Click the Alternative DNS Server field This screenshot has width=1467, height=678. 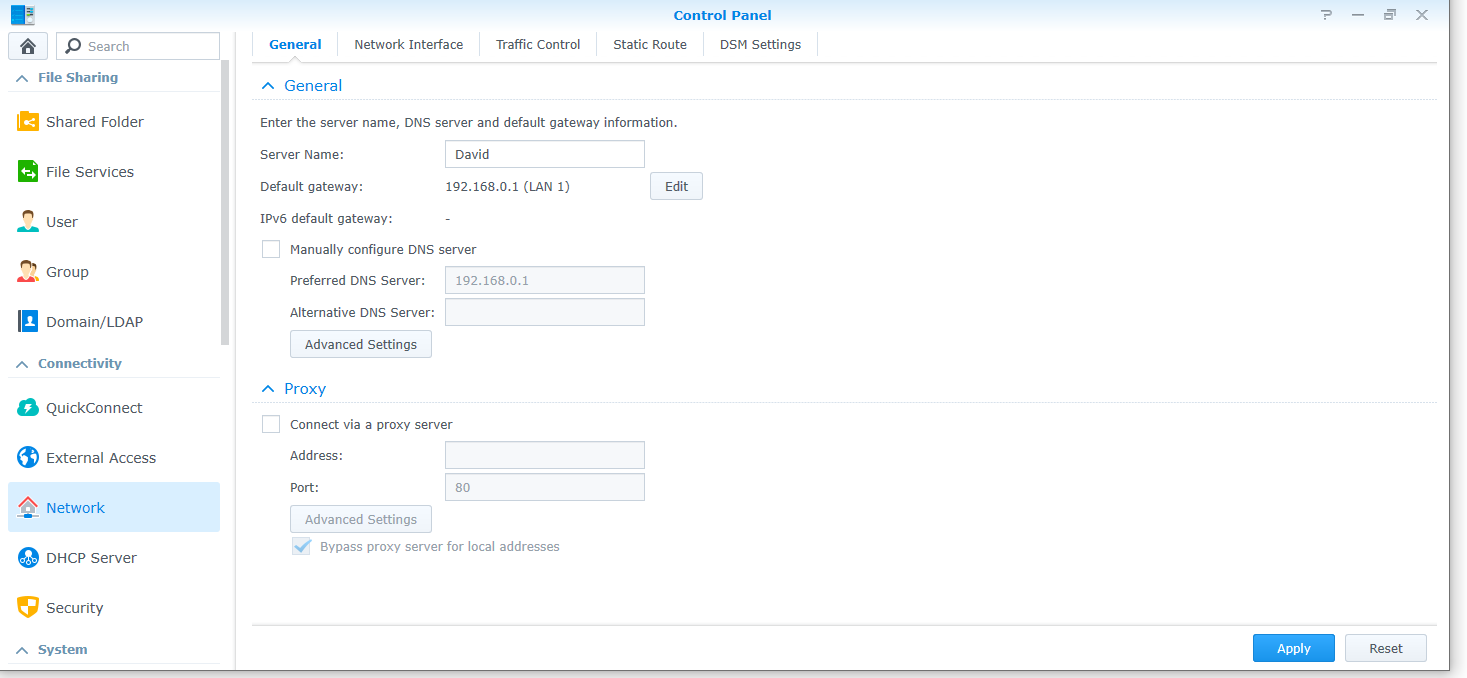click(x=545, y=312)
